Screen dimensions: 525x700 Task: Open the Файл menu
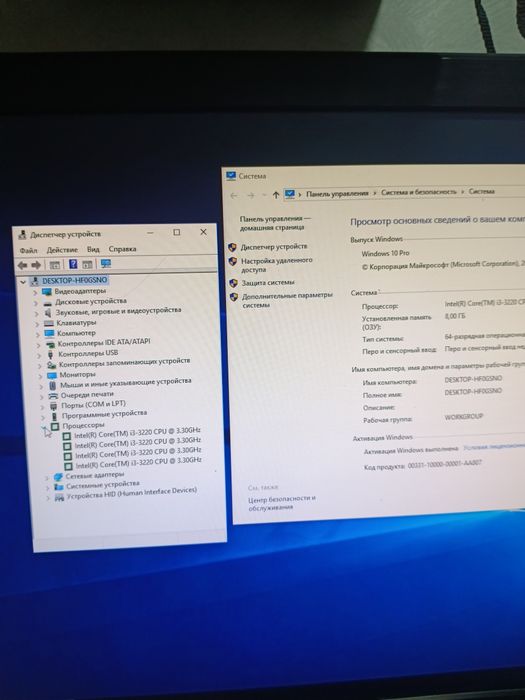tap(28, 250)
